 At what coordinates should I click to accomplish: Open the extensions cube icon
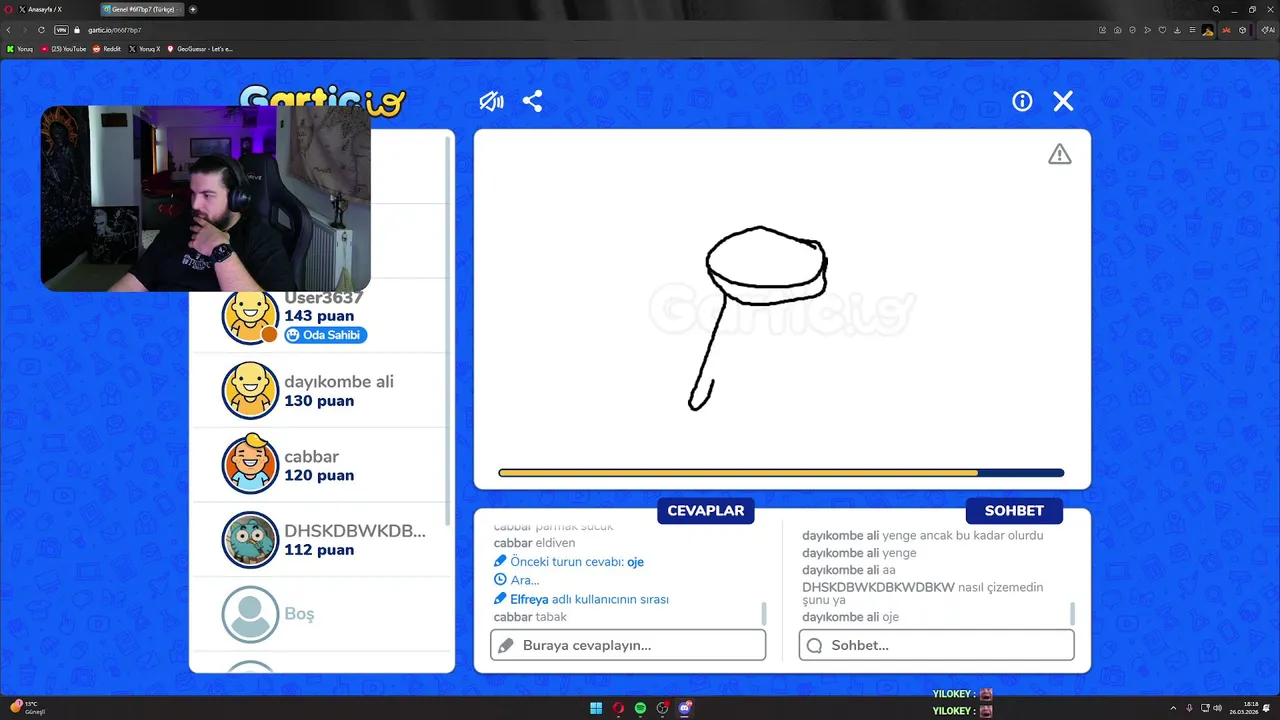coord(1243,30)
